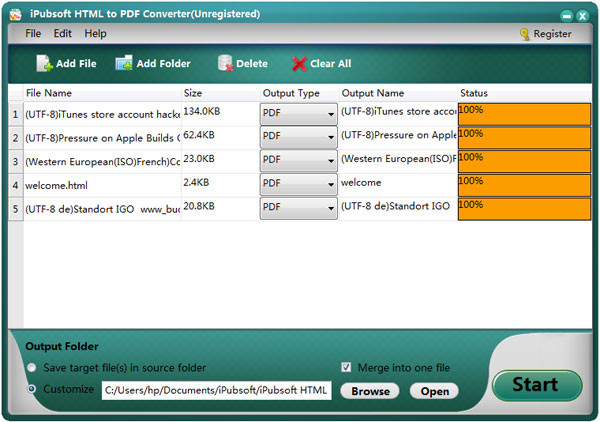This screenshot has width=600, height=422.
Task: Click the Browse button
Action: click(x=370, y=391)
